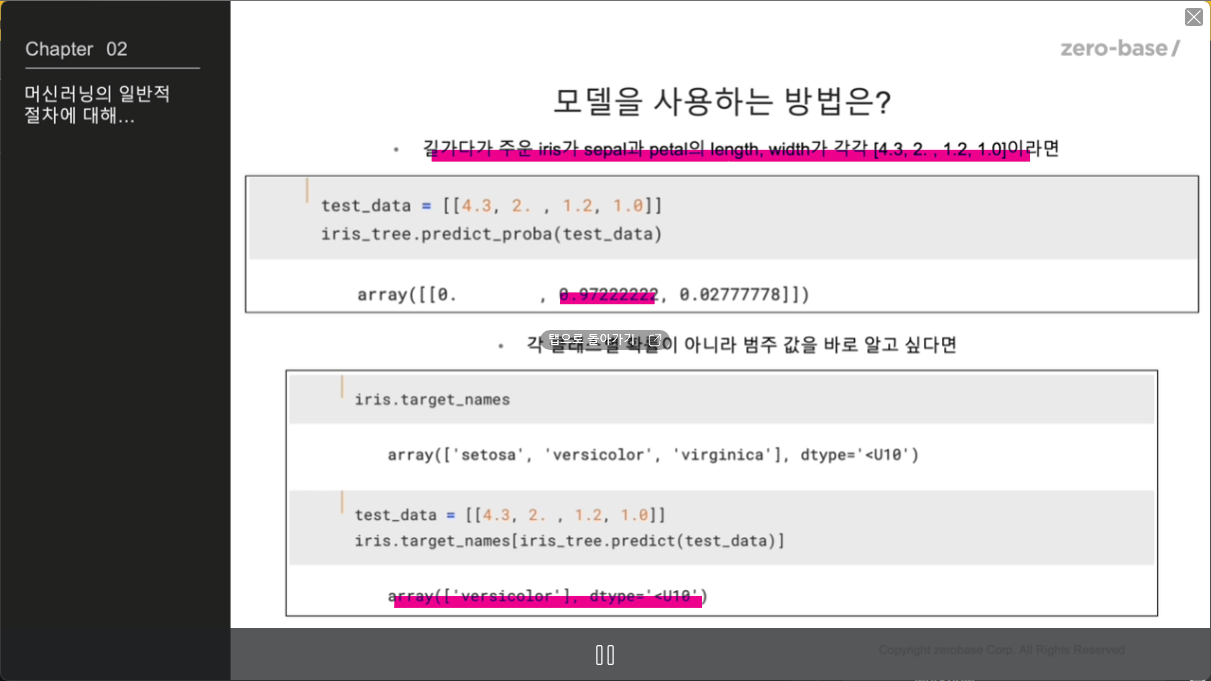Click the '탭으로 돌아가기' return-to-tab button

[x=605, y=340]
